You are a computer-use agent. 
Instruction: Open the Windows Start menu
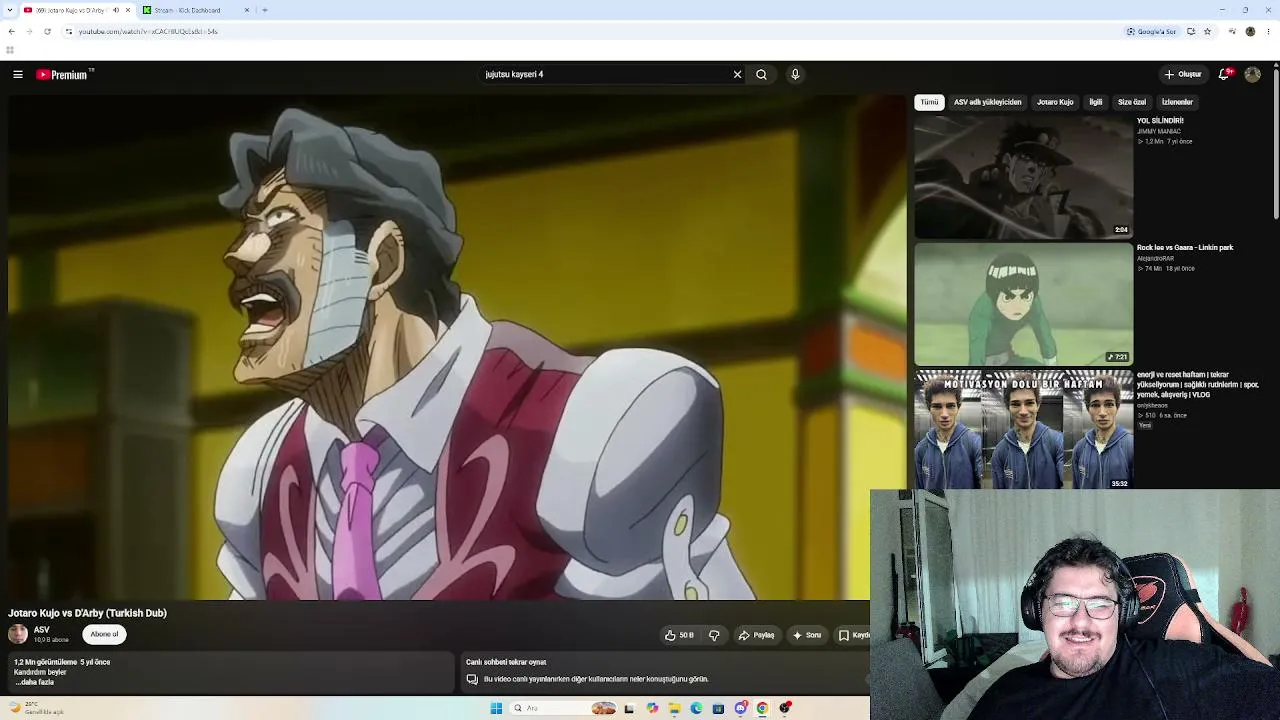pos(496,708)
